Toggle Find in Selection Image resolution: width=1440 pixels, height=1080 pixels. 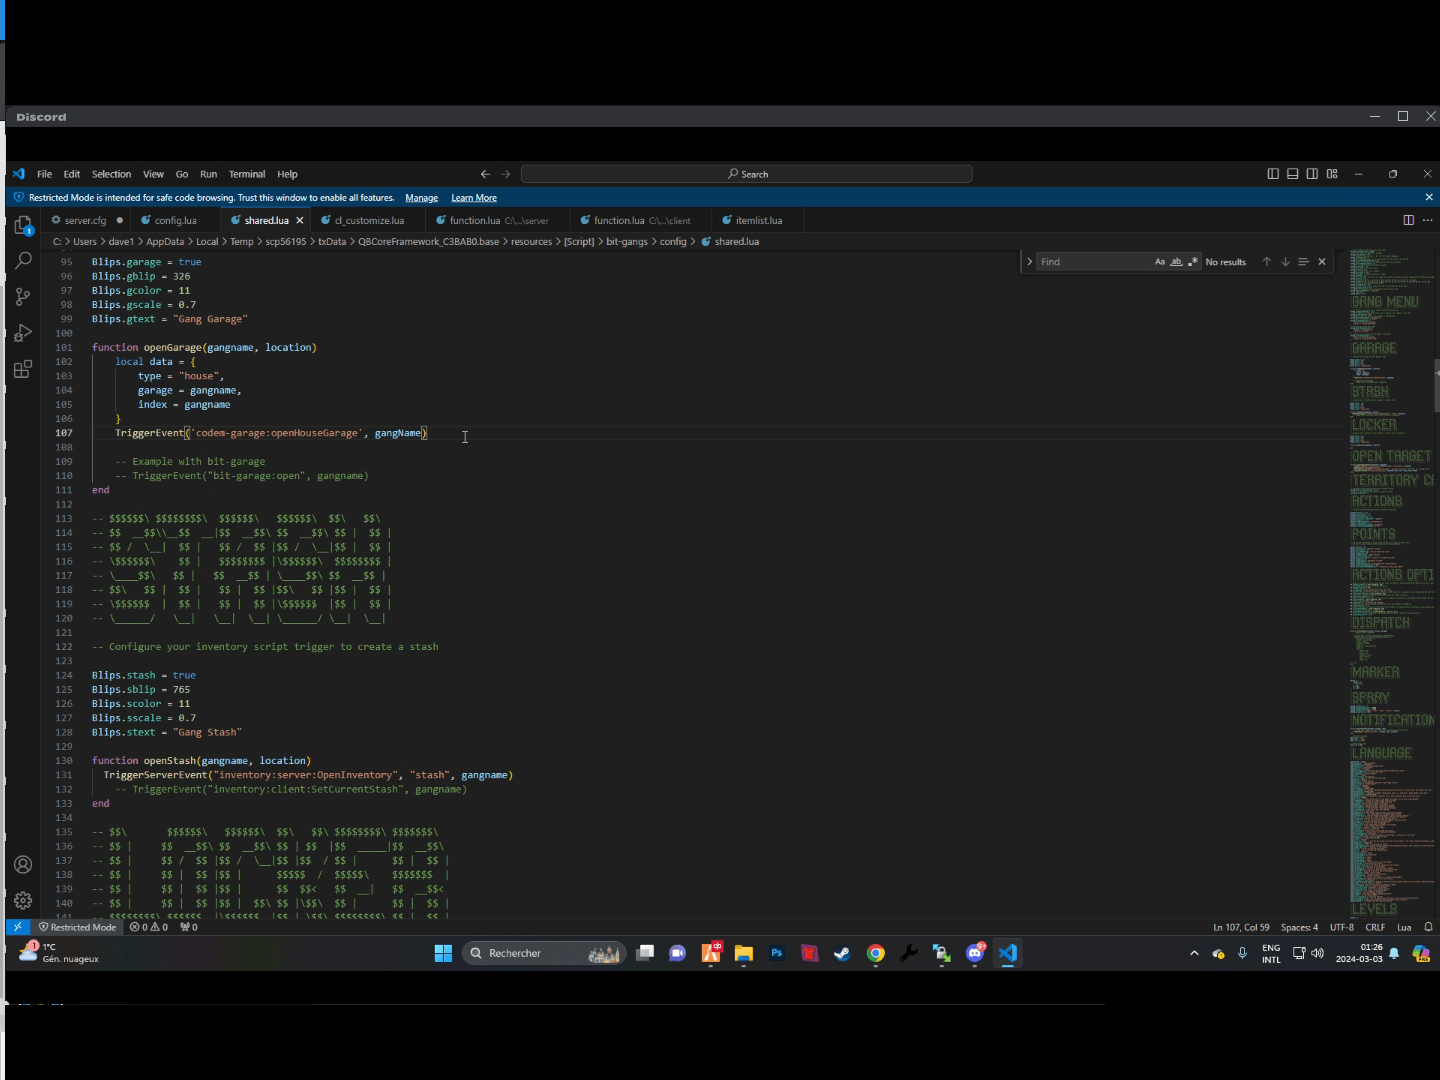[1303, 262]
